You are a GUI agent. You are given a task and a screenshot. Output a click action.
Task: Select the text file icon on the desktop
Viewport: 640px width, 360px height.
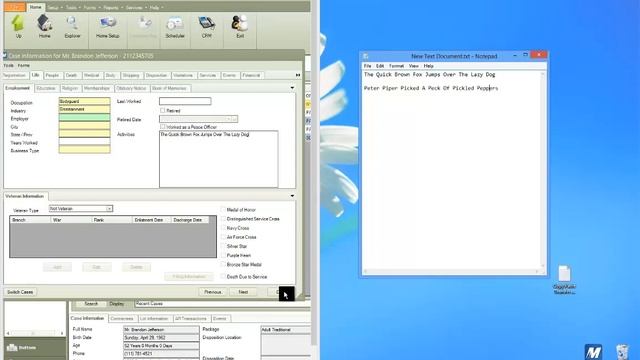[564, 274]
